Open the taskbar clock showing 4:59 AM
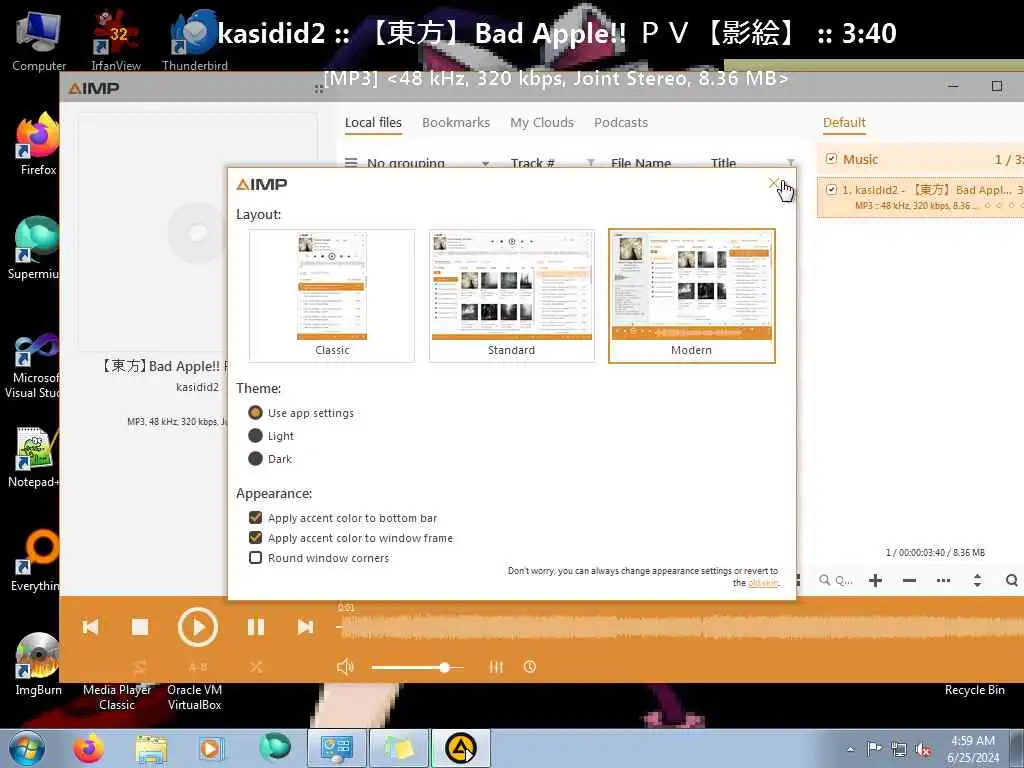The image size is (1024, 768). [973, 749]
